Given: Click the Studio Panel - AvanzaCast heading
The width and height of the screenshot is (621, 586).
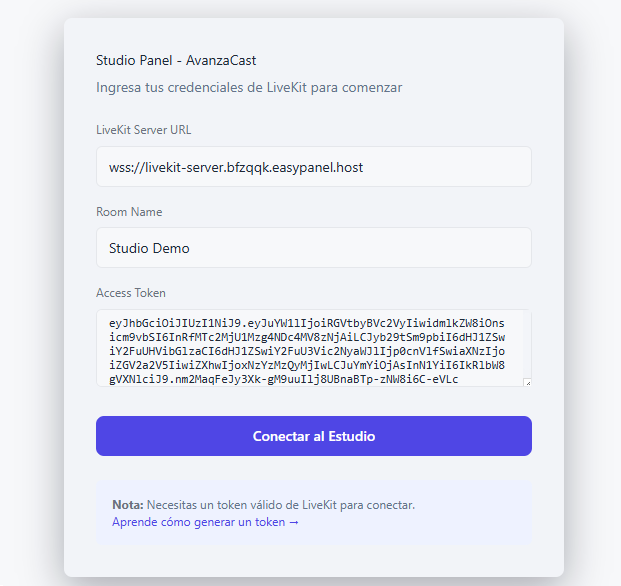Looking at the screenshot, I should (176, 61).
